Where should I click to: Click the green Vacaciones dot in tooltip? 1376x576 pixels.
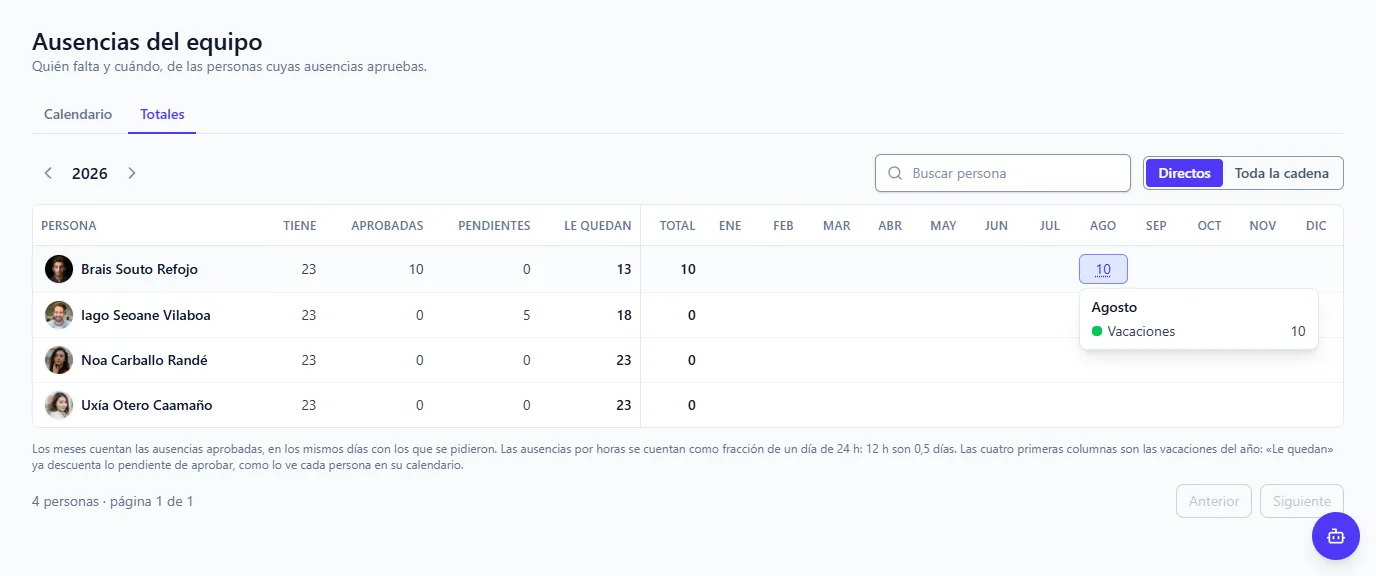click(x=1097, y=331)
